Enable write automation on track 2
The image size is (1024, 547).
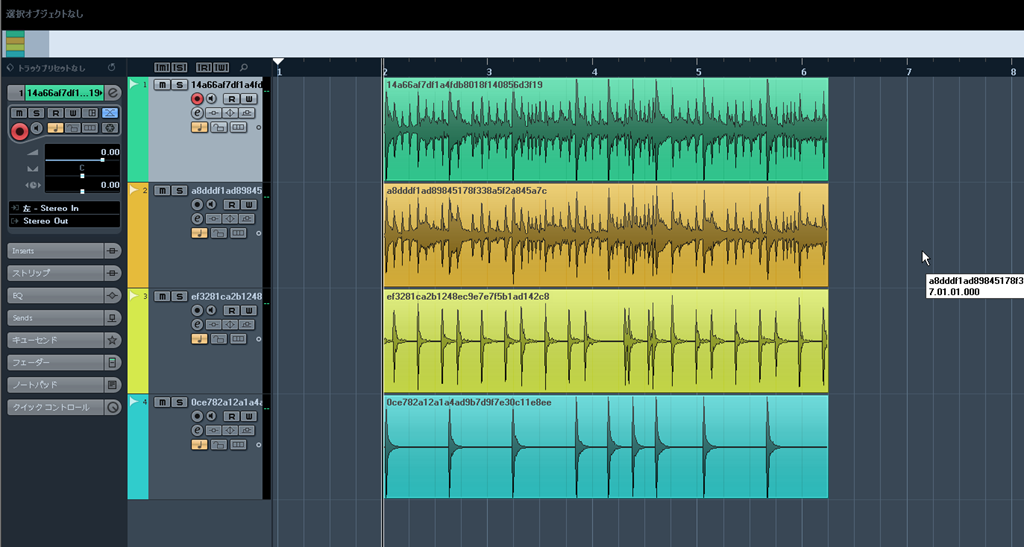coord(248,204)
